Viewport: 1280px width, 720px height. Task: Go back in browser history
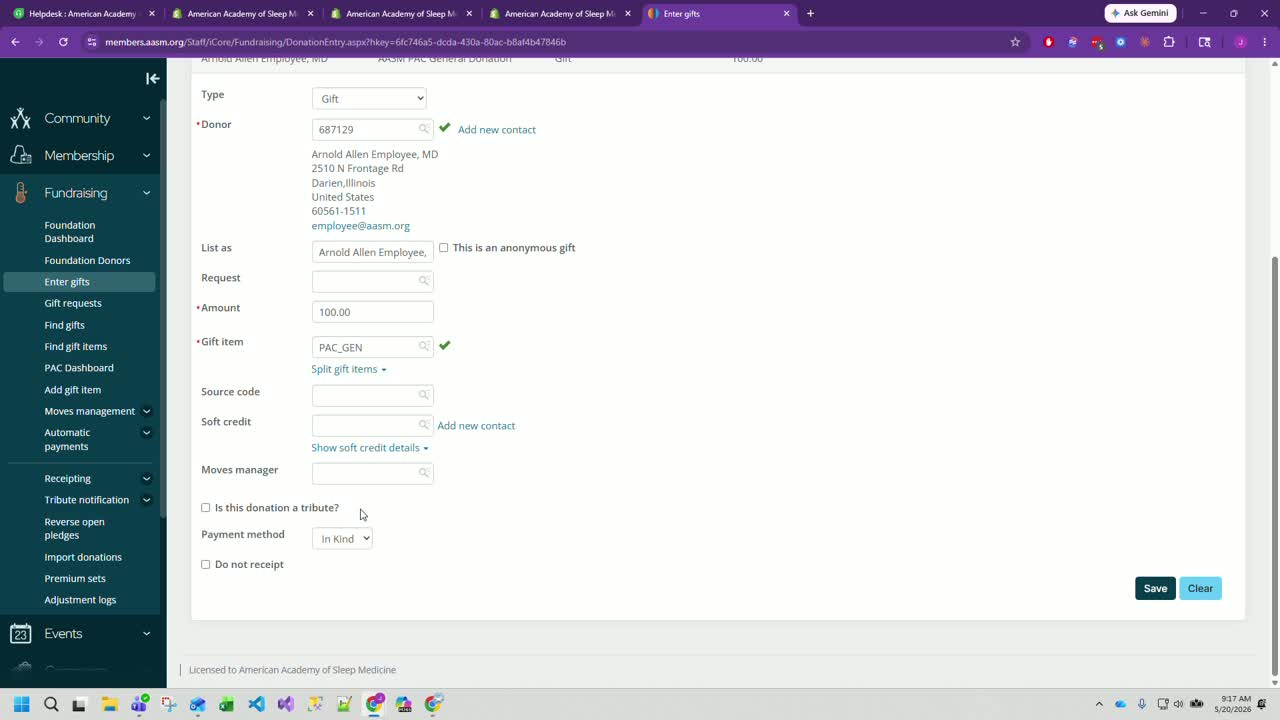pyautogui.click(x=15, y=42)
